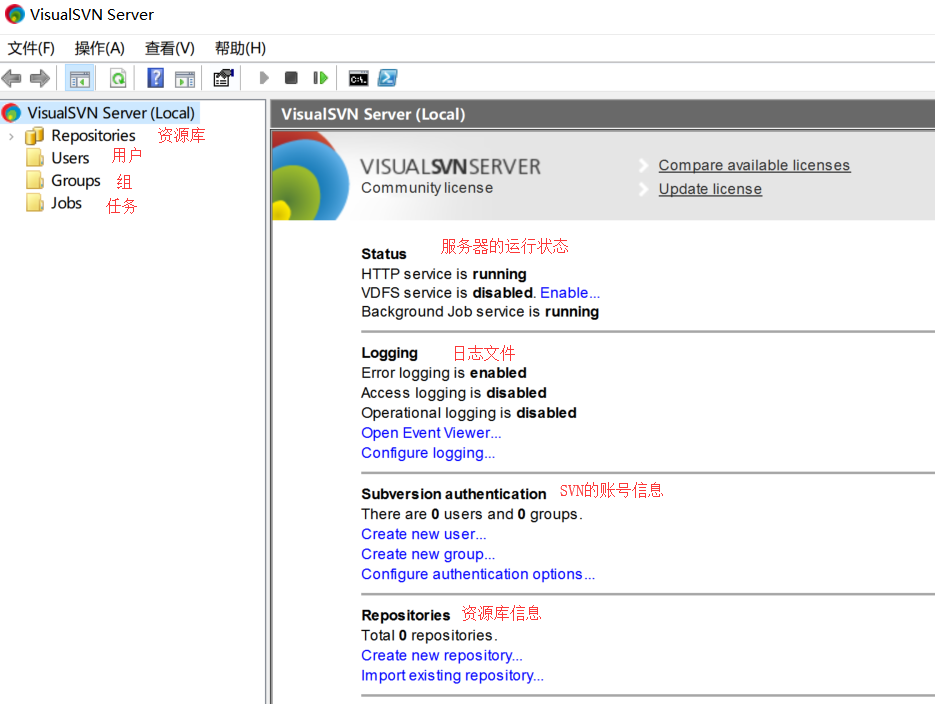
Task: Click Create new user... link
Action: coord(424,534)
